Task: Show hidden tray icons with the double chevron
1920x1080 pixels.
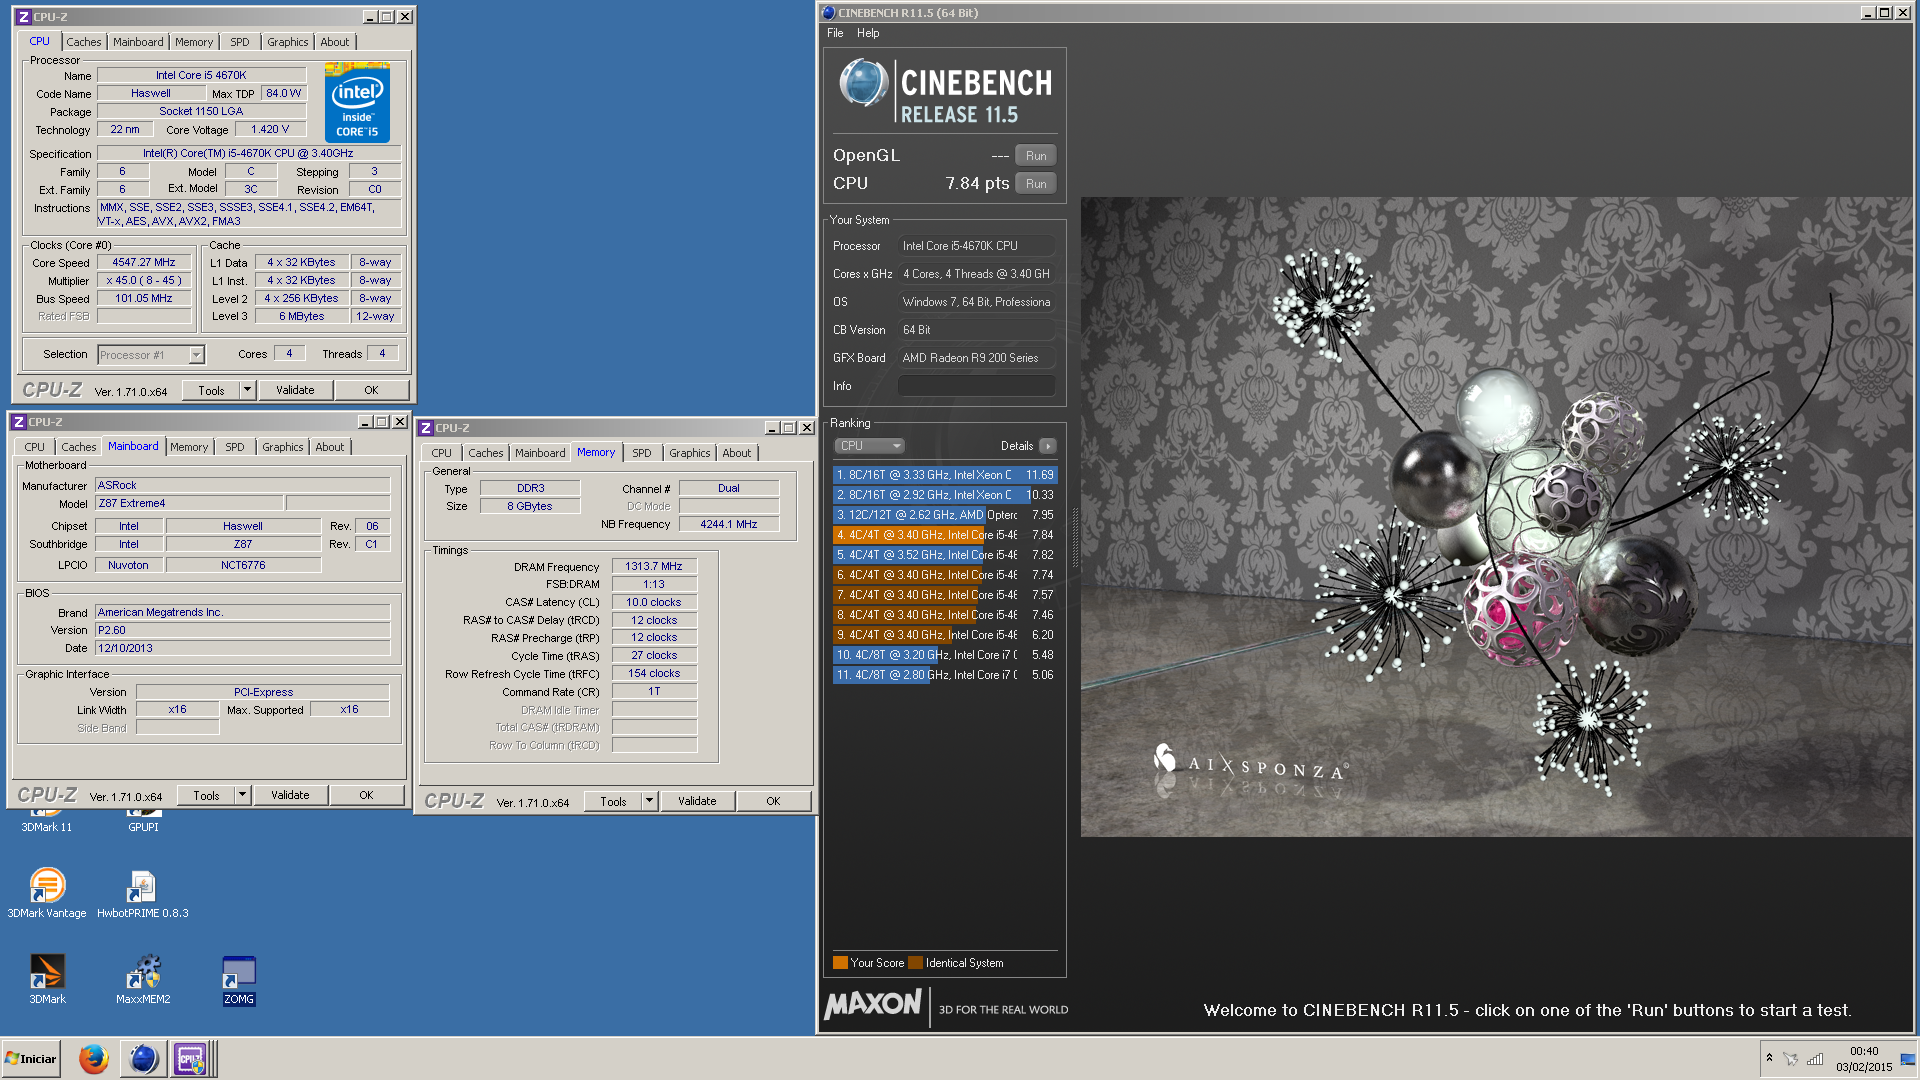Action: (1769, 1058)
